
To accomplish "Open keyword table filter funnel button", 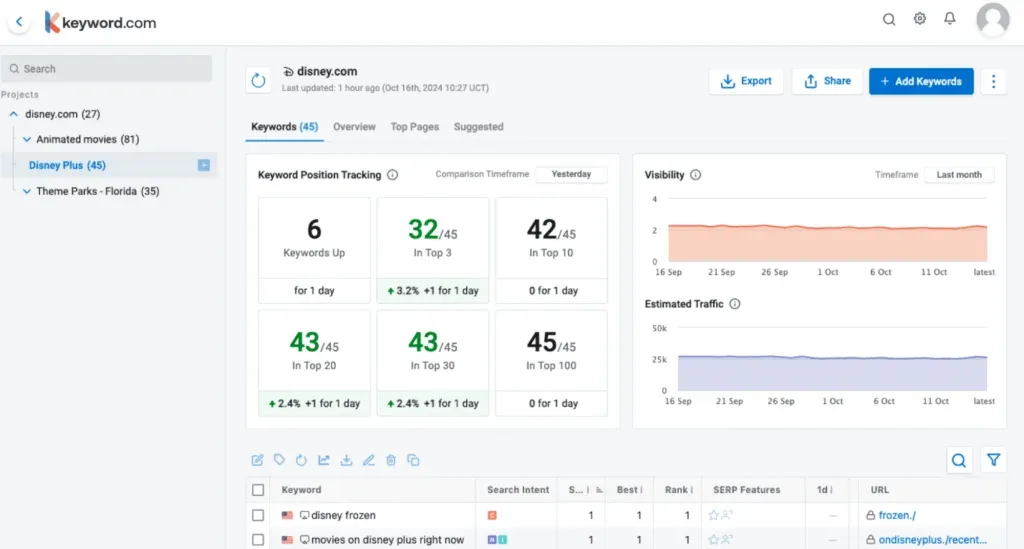I will pyautogui.click(x=993, y=460).
